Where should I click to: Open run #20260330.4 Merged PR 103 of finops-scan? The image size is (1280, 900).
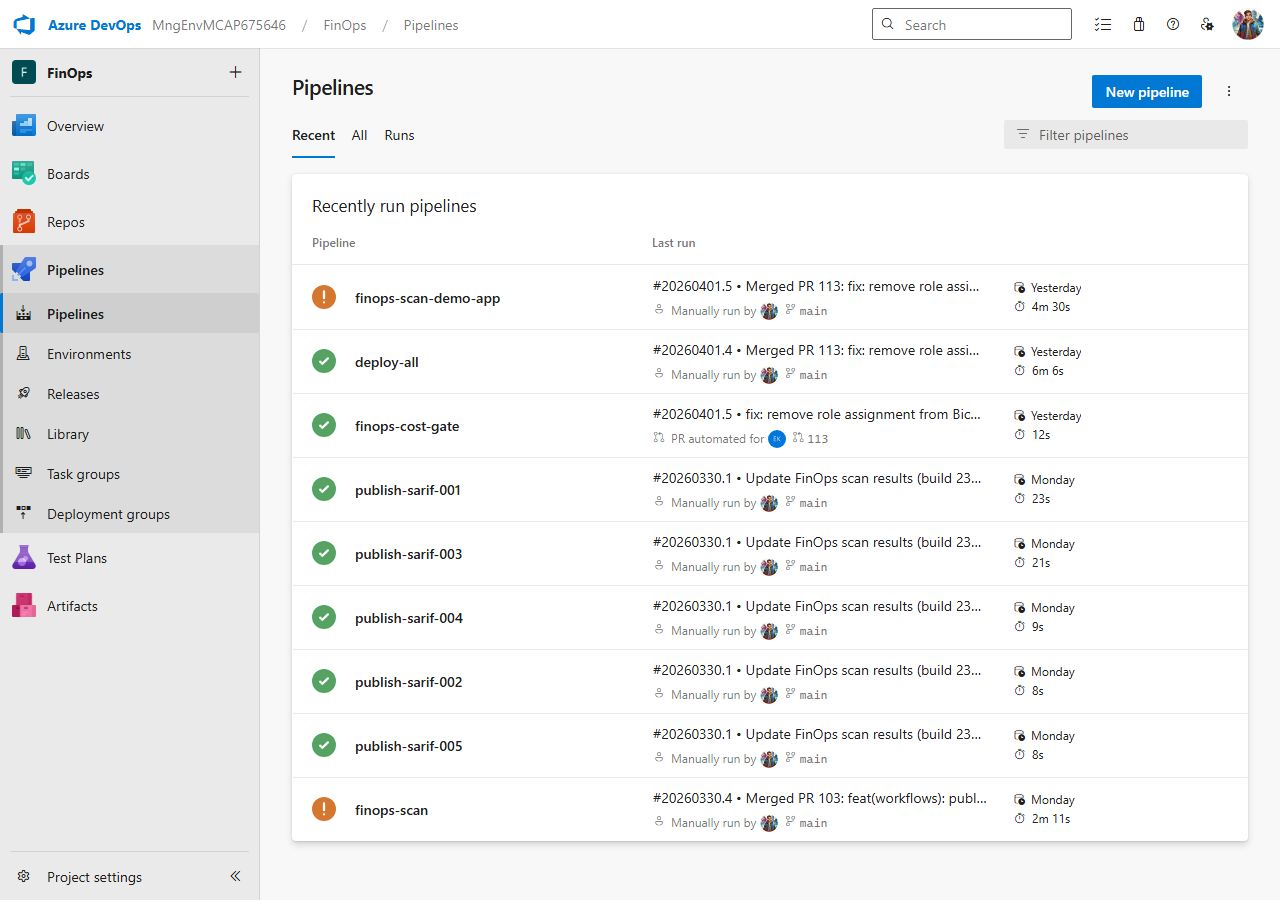(x=820, y=798)
